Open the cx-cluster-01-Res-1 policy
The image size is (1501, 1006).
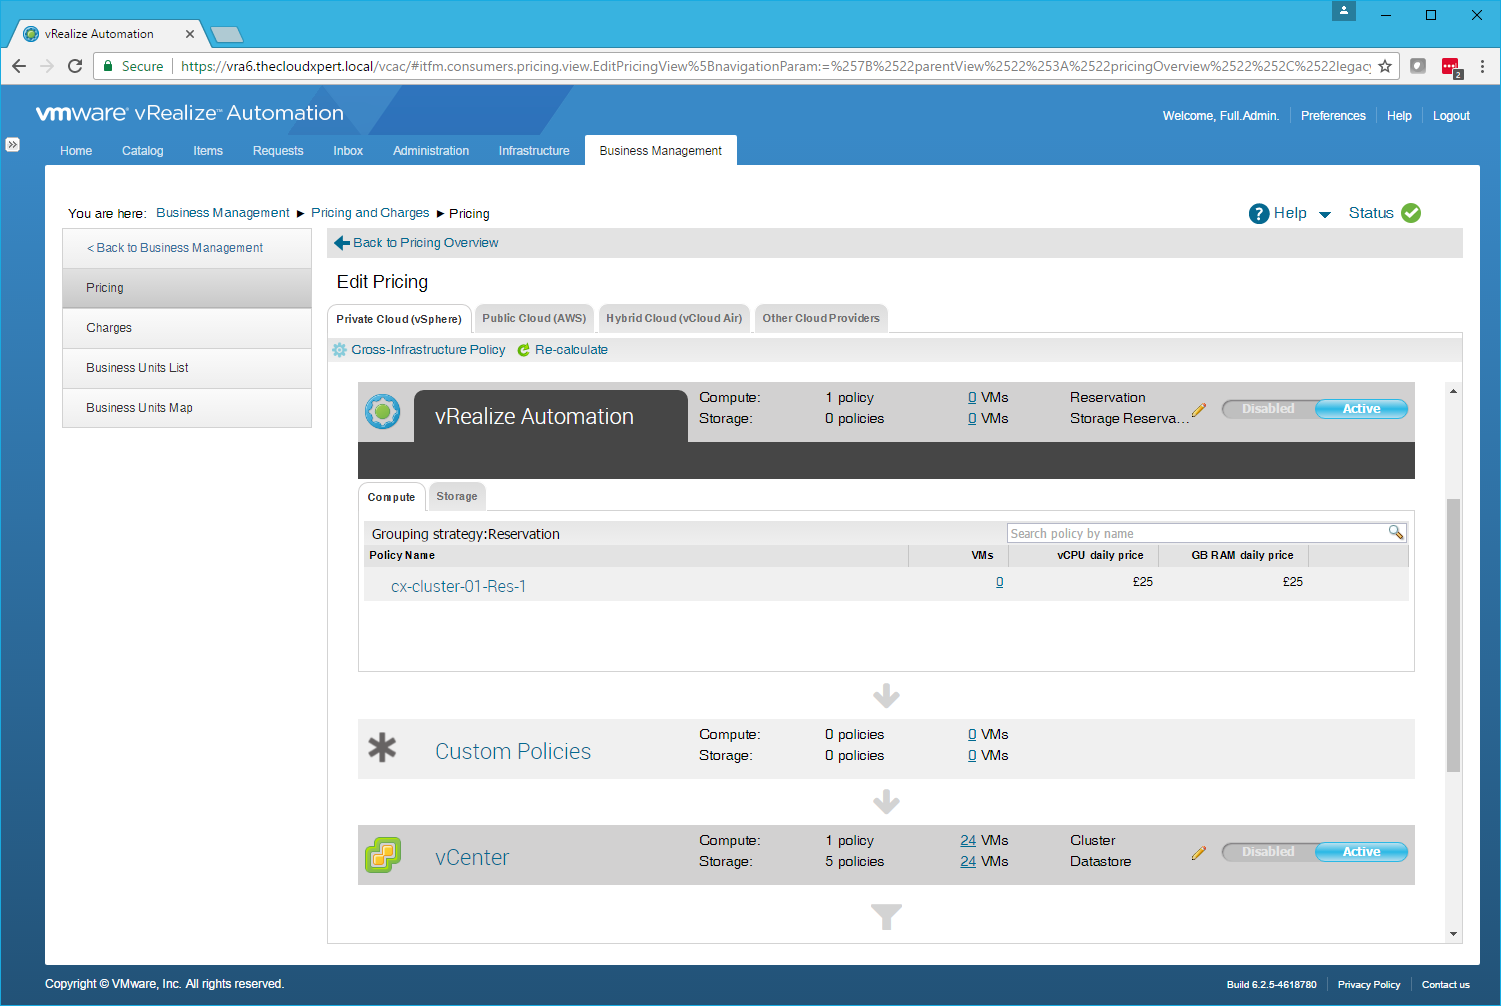[x=458, y=587]
